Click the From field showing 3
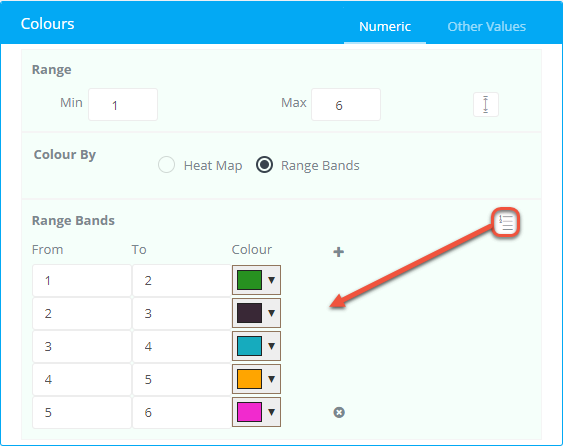The height and width of the screenshot is (446, 563). point(82,347)
